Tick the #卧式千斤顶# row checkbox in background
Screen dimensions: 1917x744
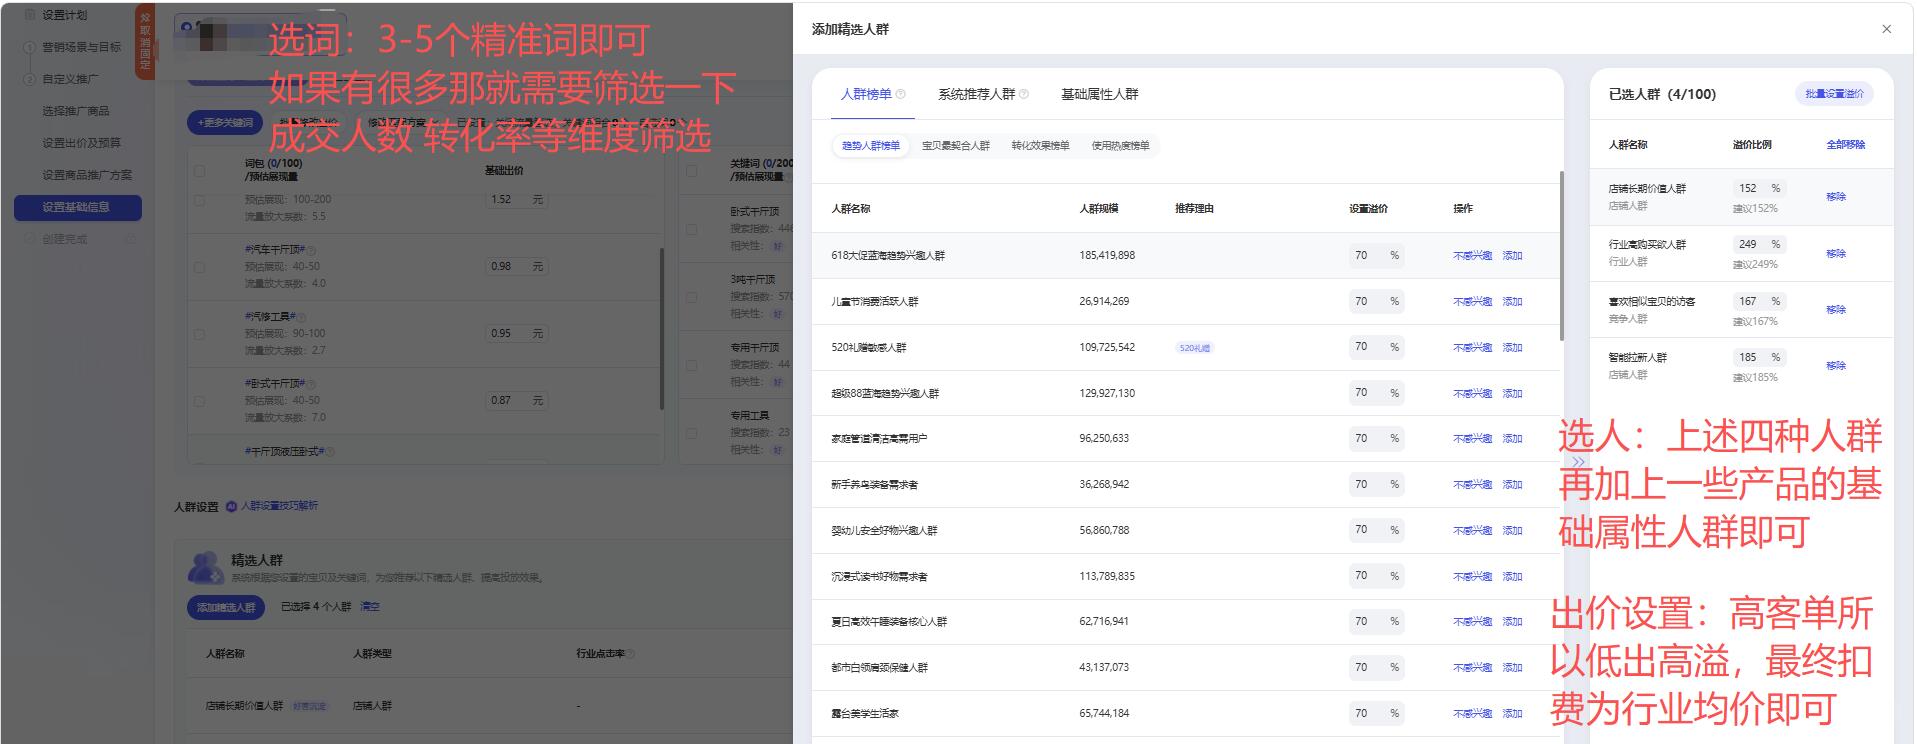tap(199, 401)
